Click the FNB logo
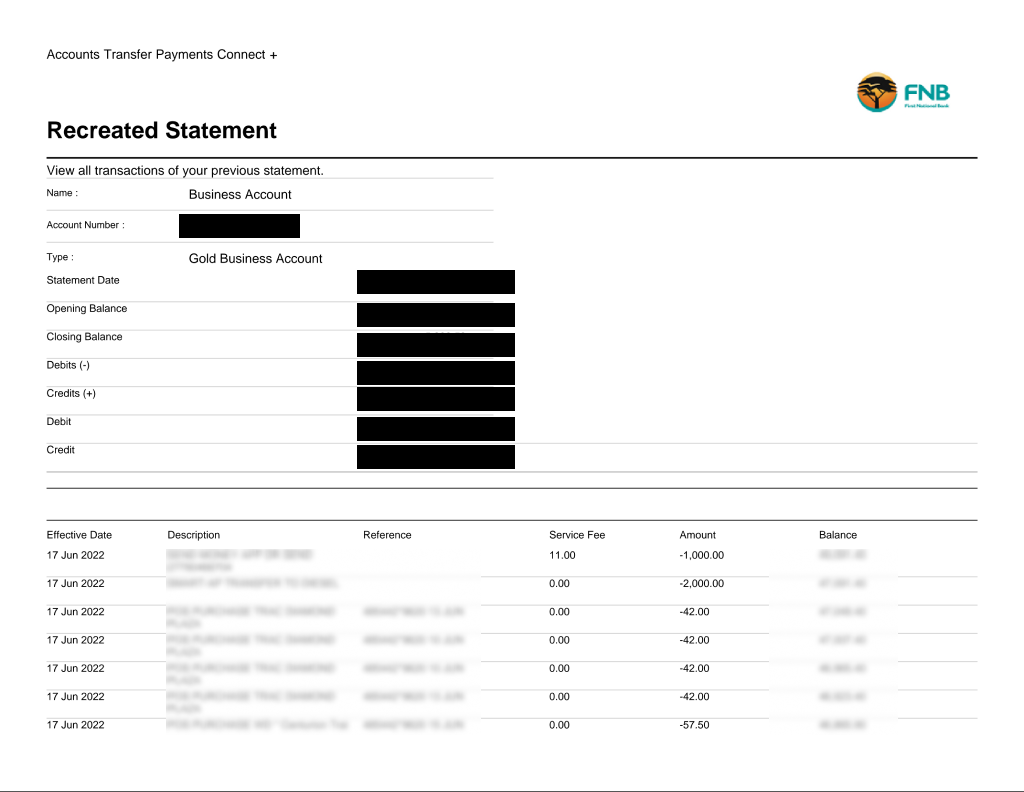1024x792 pixels. tap(902, 92)
